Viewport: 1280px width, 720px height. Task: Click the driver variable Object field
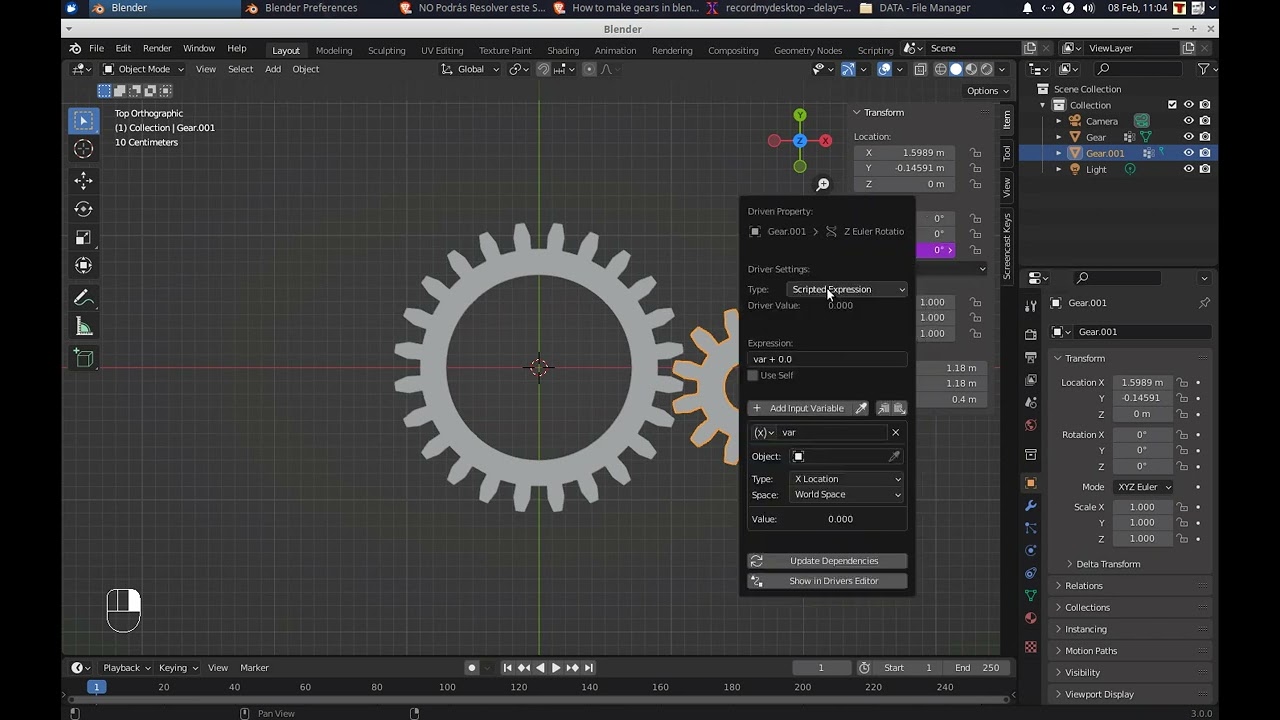pos(846,457)
